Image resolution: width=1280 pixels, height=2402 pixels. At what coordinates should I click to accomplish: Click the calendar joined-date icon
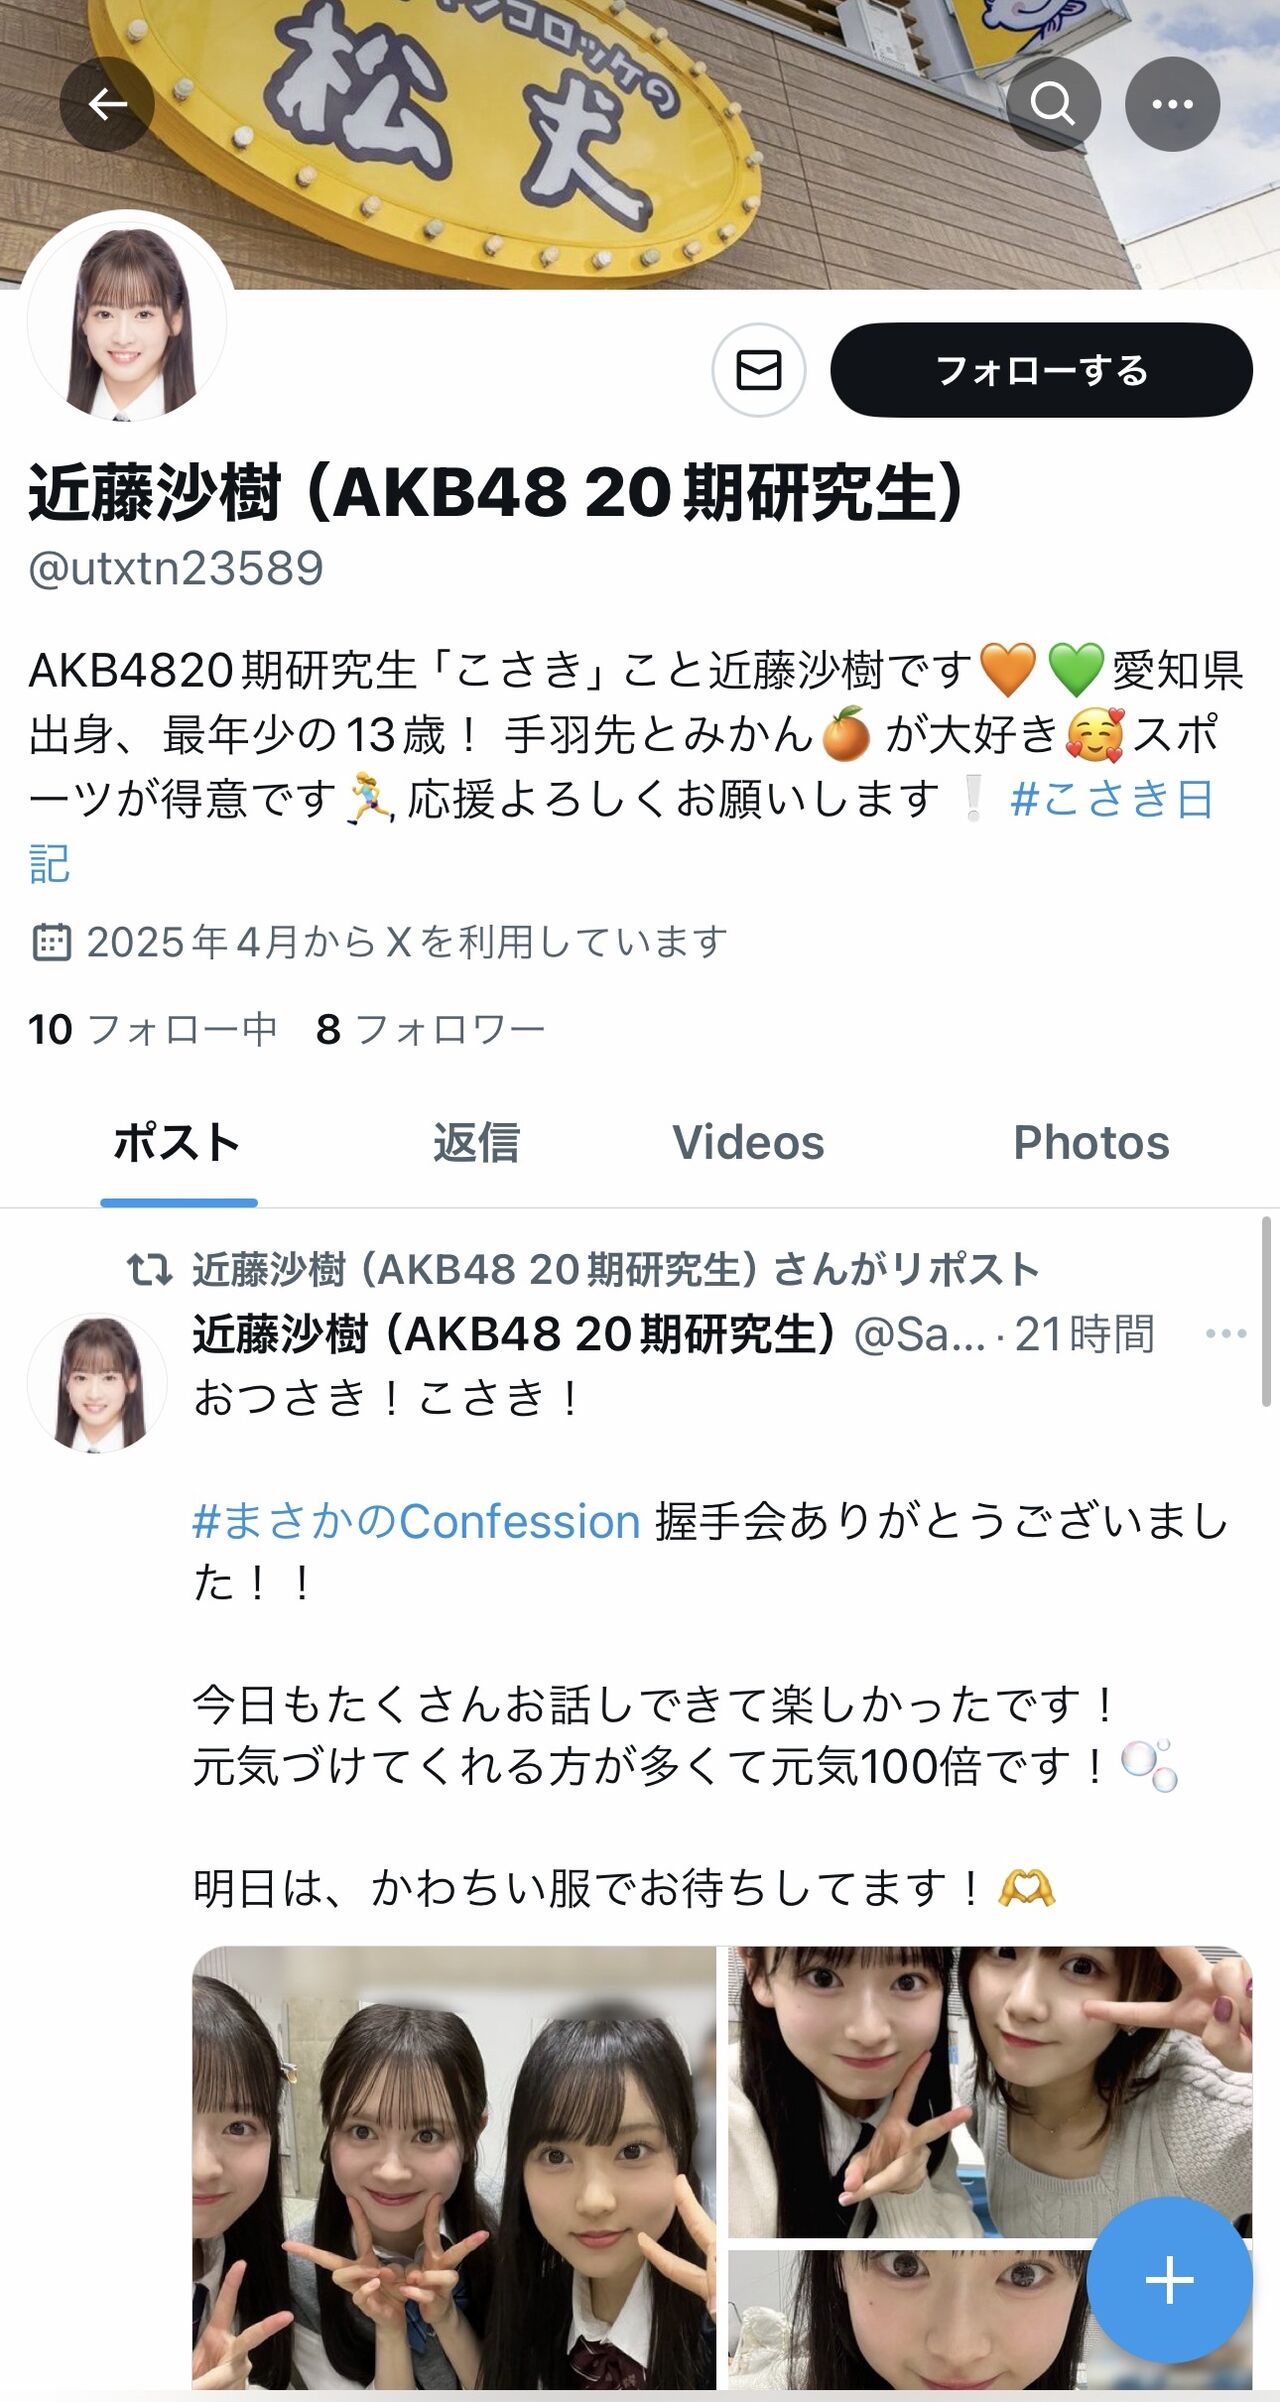coord(52,942)
